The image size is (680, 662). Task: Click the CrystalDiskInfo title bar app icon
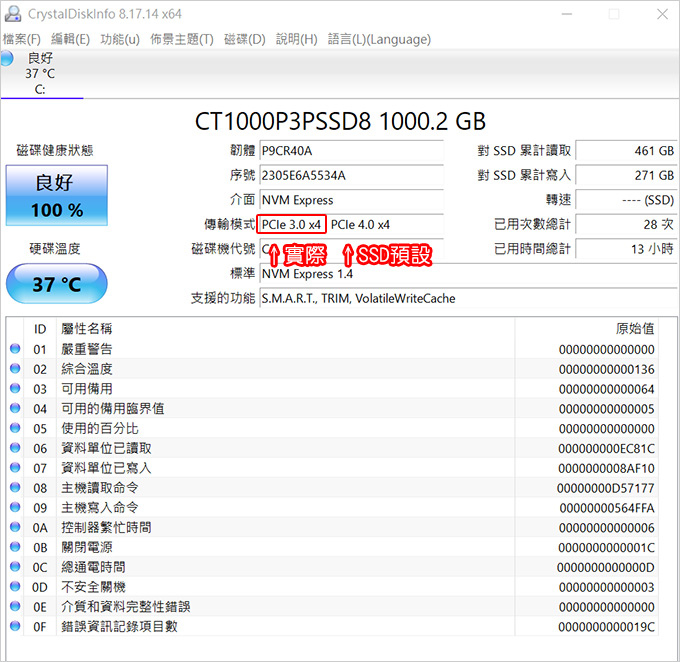click(13, 14)
